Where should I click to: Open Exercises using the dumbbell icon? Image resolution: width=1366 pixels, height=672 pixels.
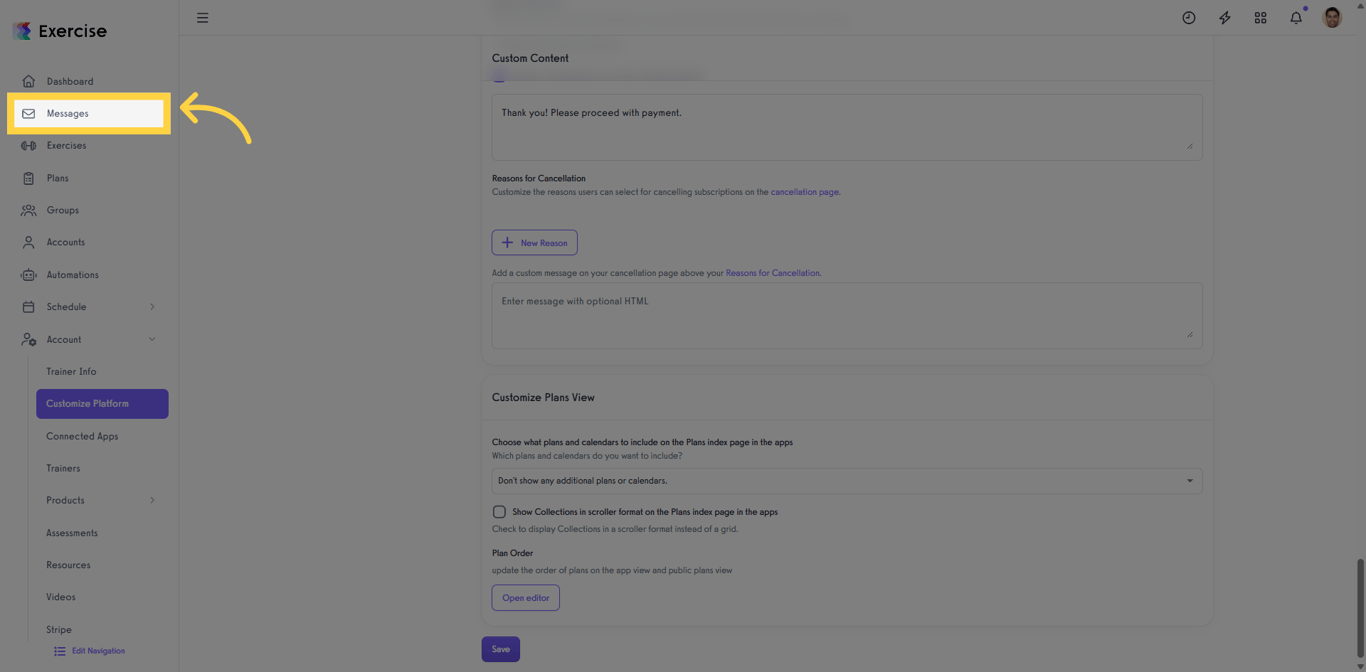pos(29,145)
